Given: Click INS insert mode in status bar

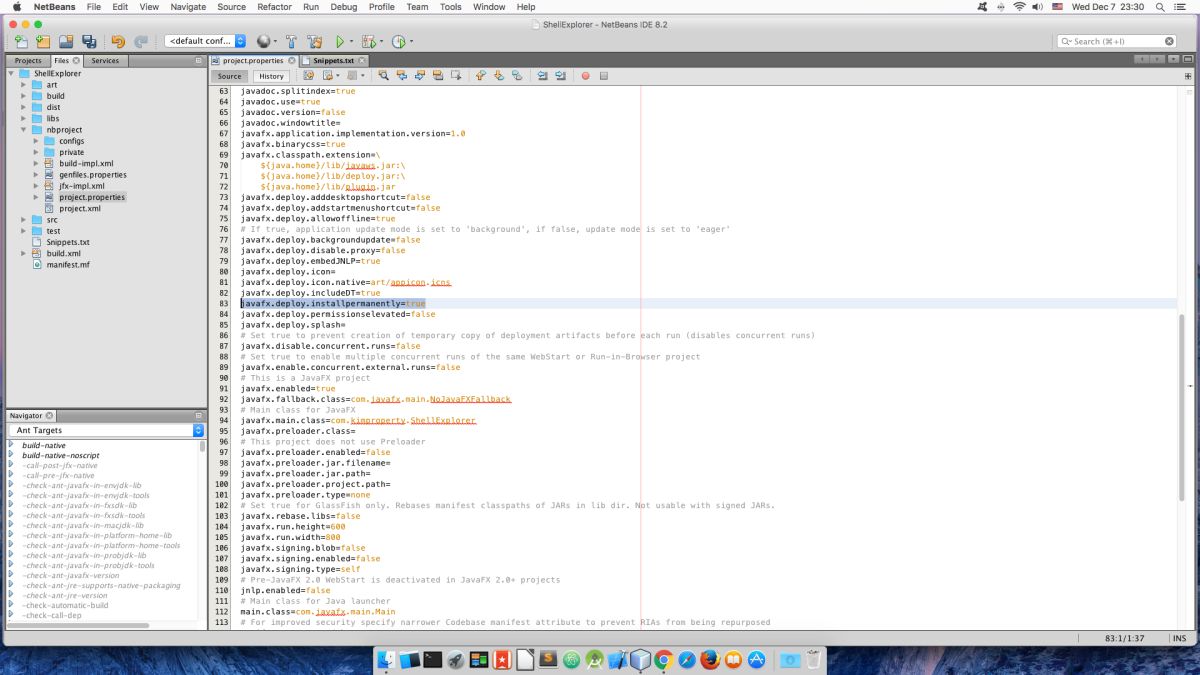Looking at the screenshot, I should tap(1179, 637).
